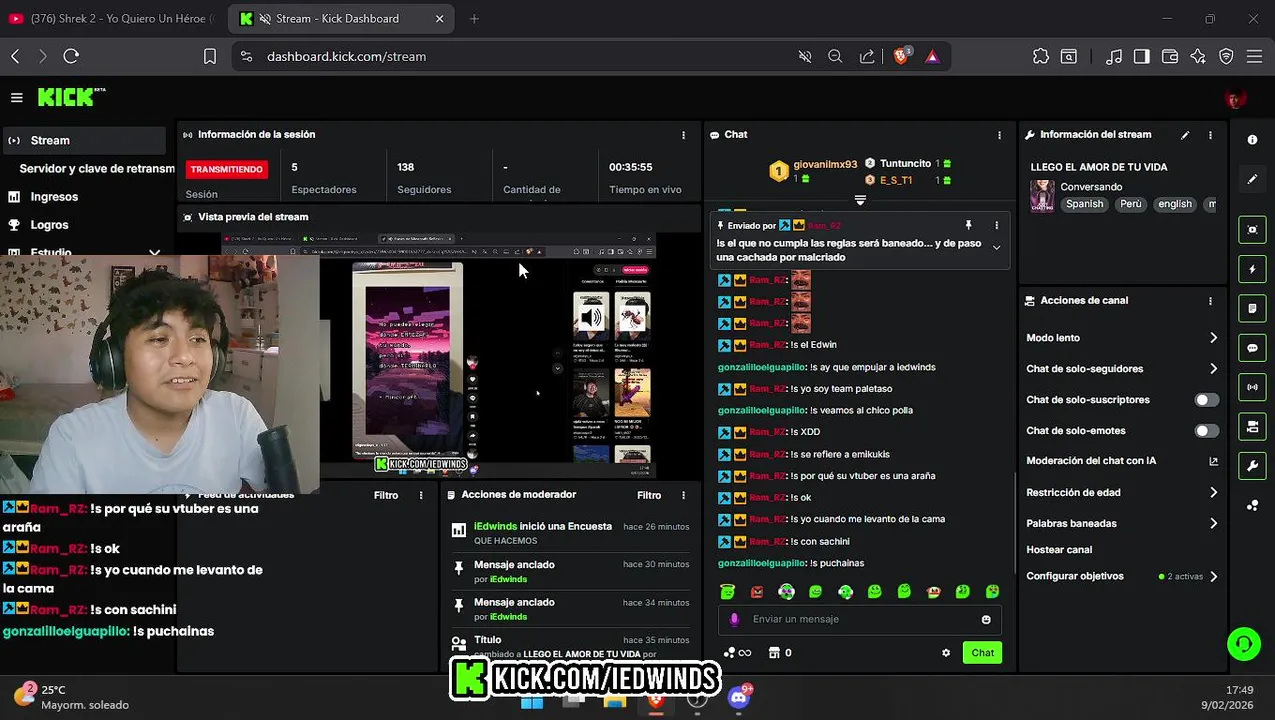Screen dimensions: 1275x720
Task: Click Hostear canal
Action: pyautogui.click(x=1059, y=550)
